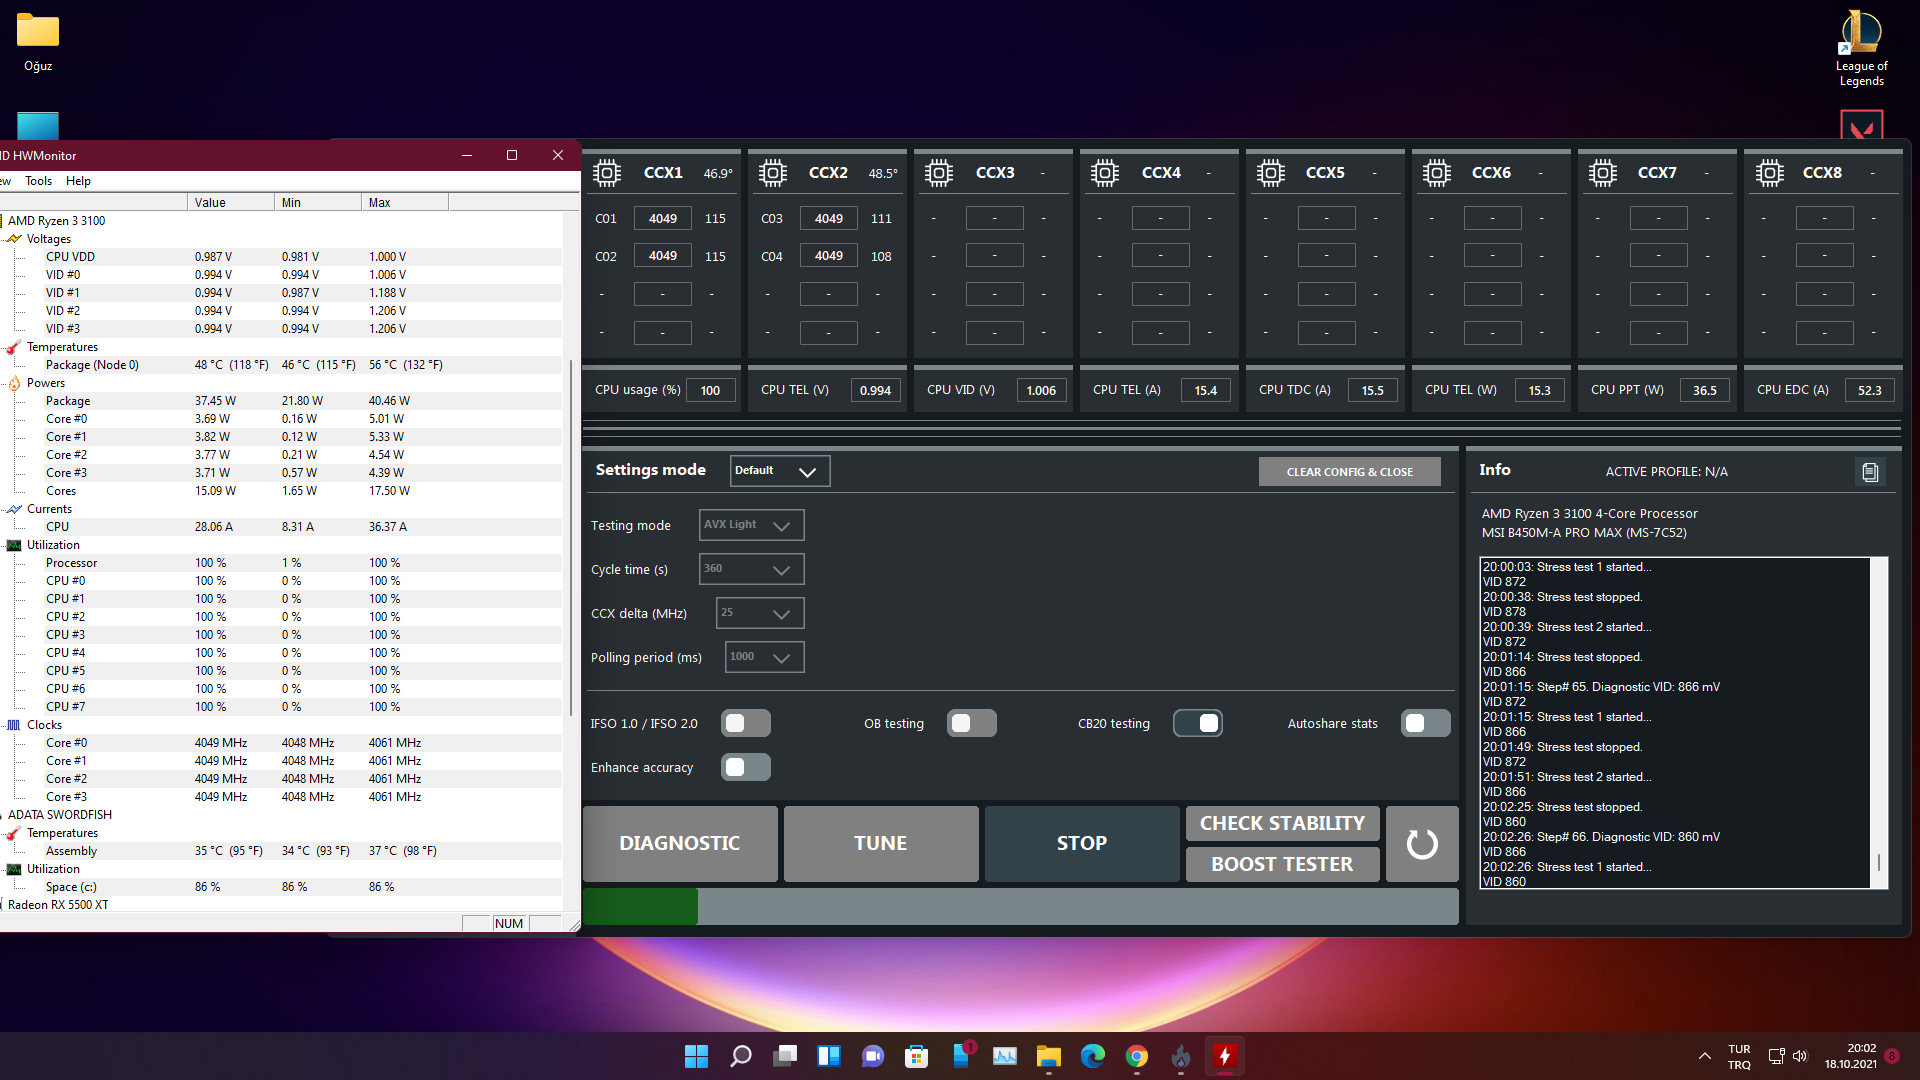
Task: Copy log via the Info clipboard icon
Action: tap(1870, 472)
